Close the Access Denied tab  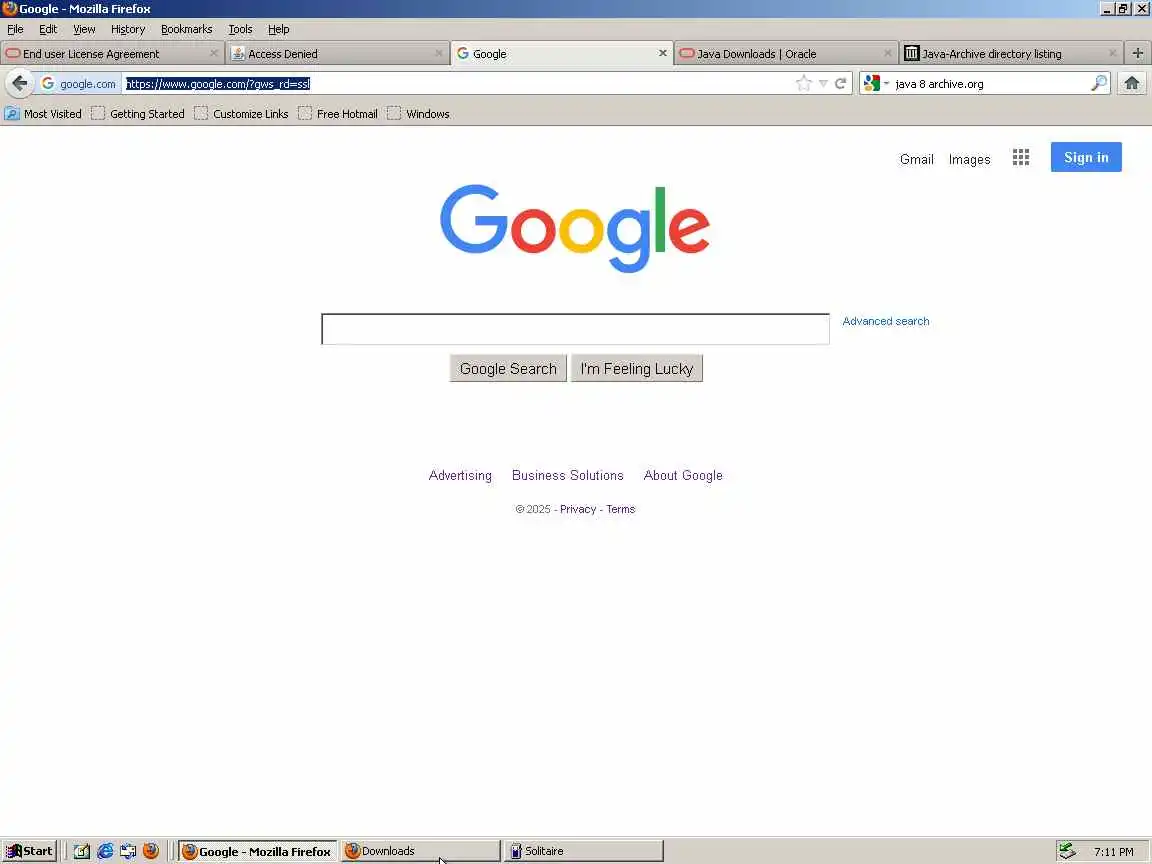click(x=439, y=54)
